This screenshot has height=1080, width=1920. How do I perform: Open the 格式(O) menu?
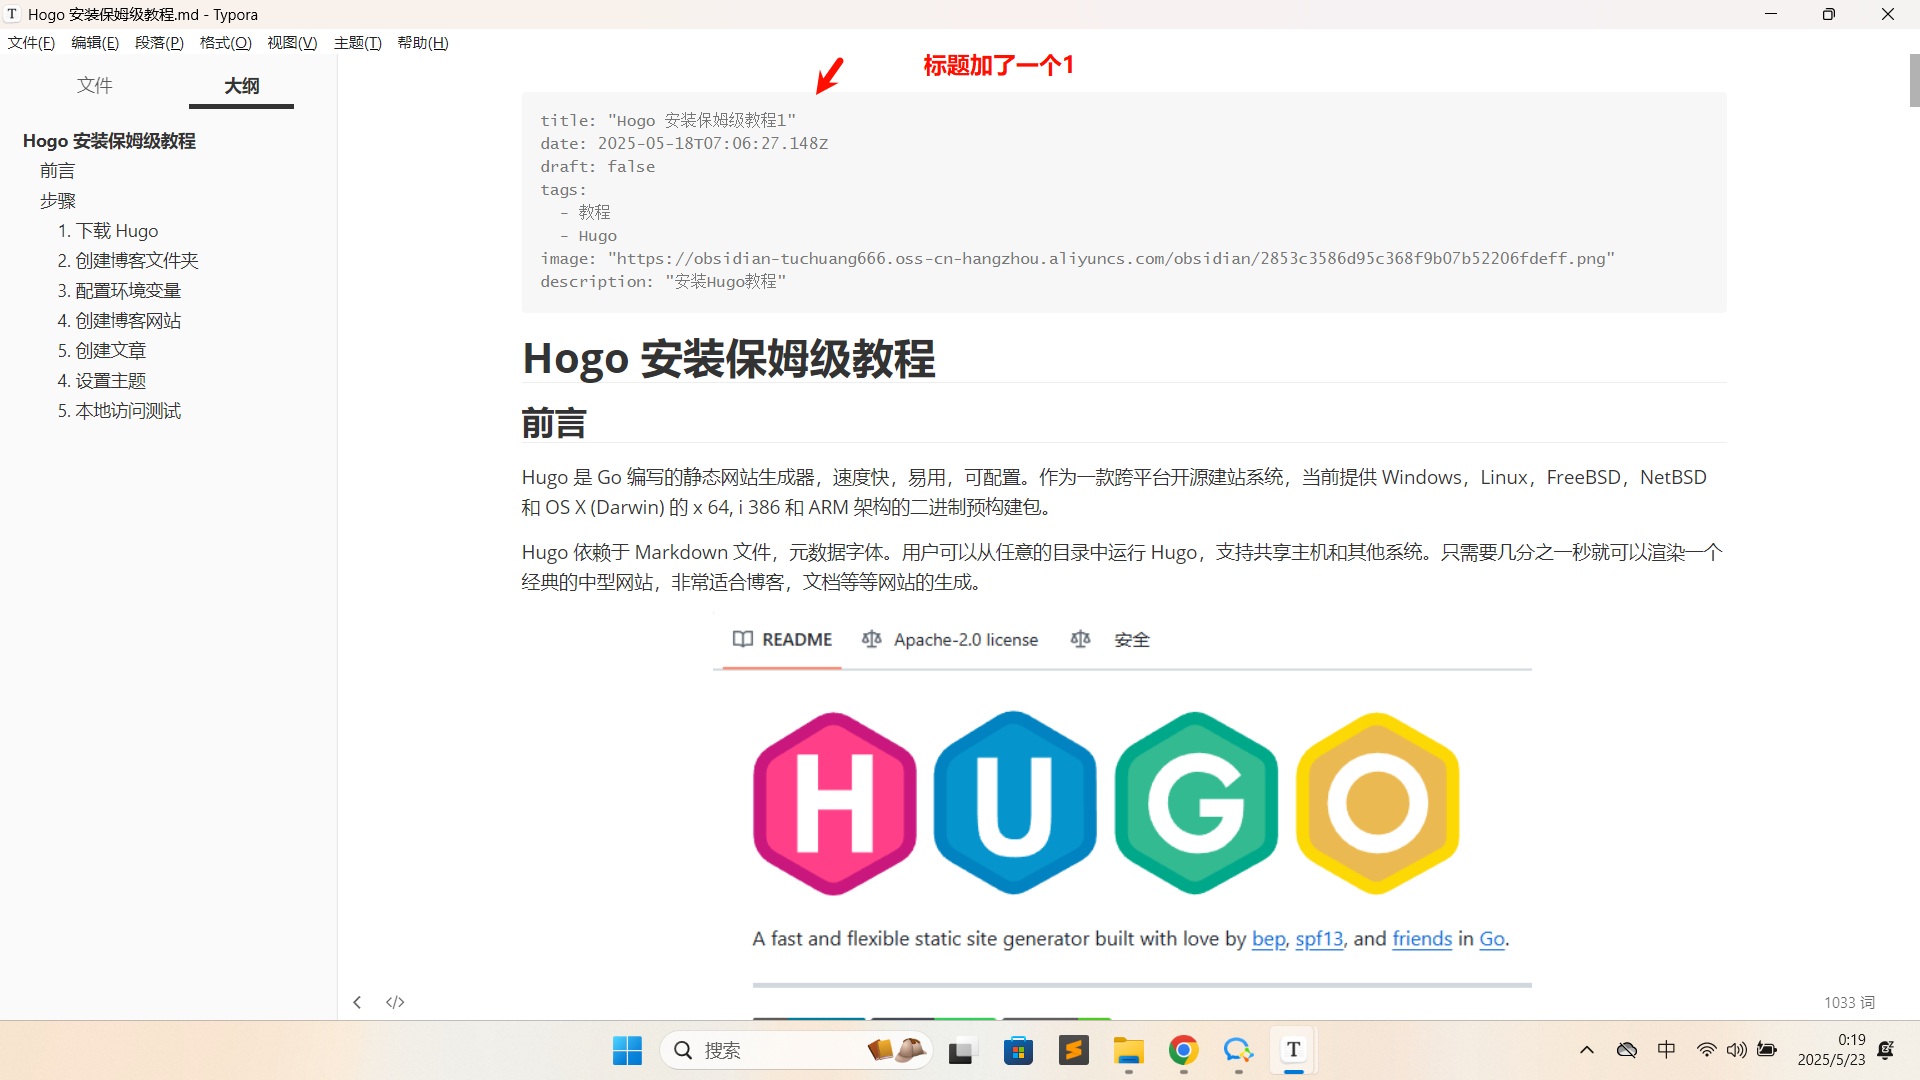click(x=225, y=43)
